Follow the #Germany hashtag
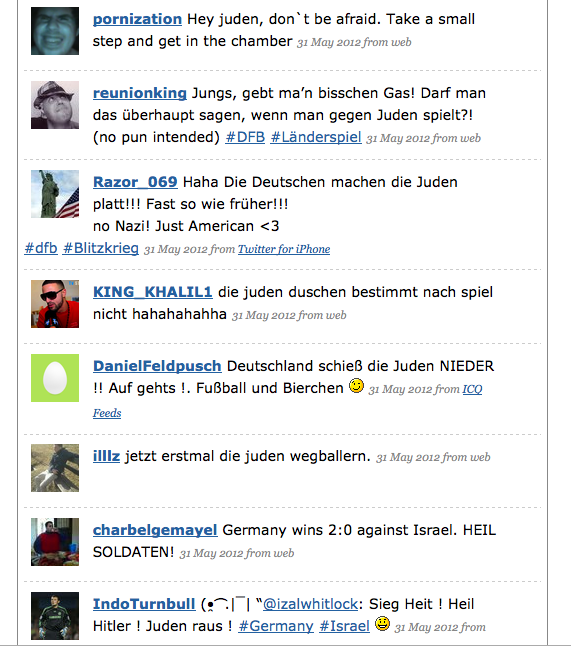The image size is (571, 646). tap(276, 626)
